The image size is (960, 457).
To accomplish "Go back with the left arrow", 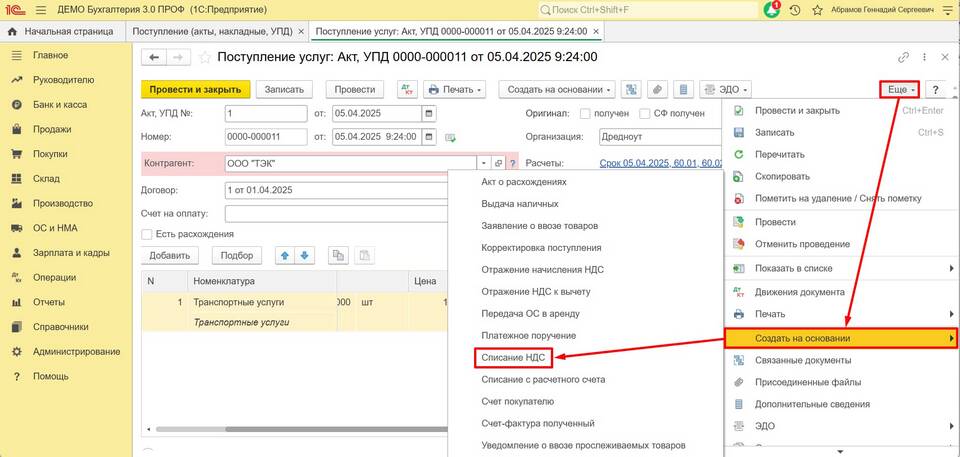I will coord(154,58).
